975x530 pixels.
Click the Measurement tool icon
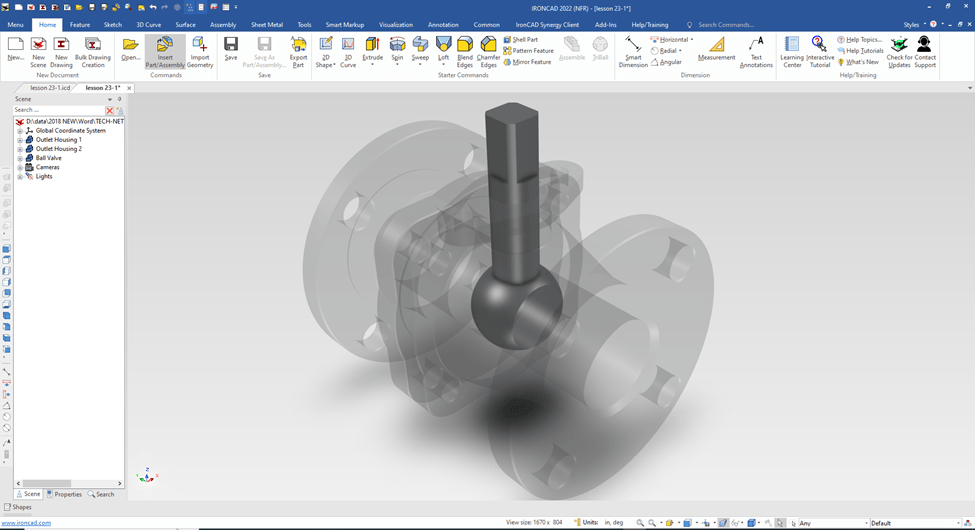click(716, 47)
